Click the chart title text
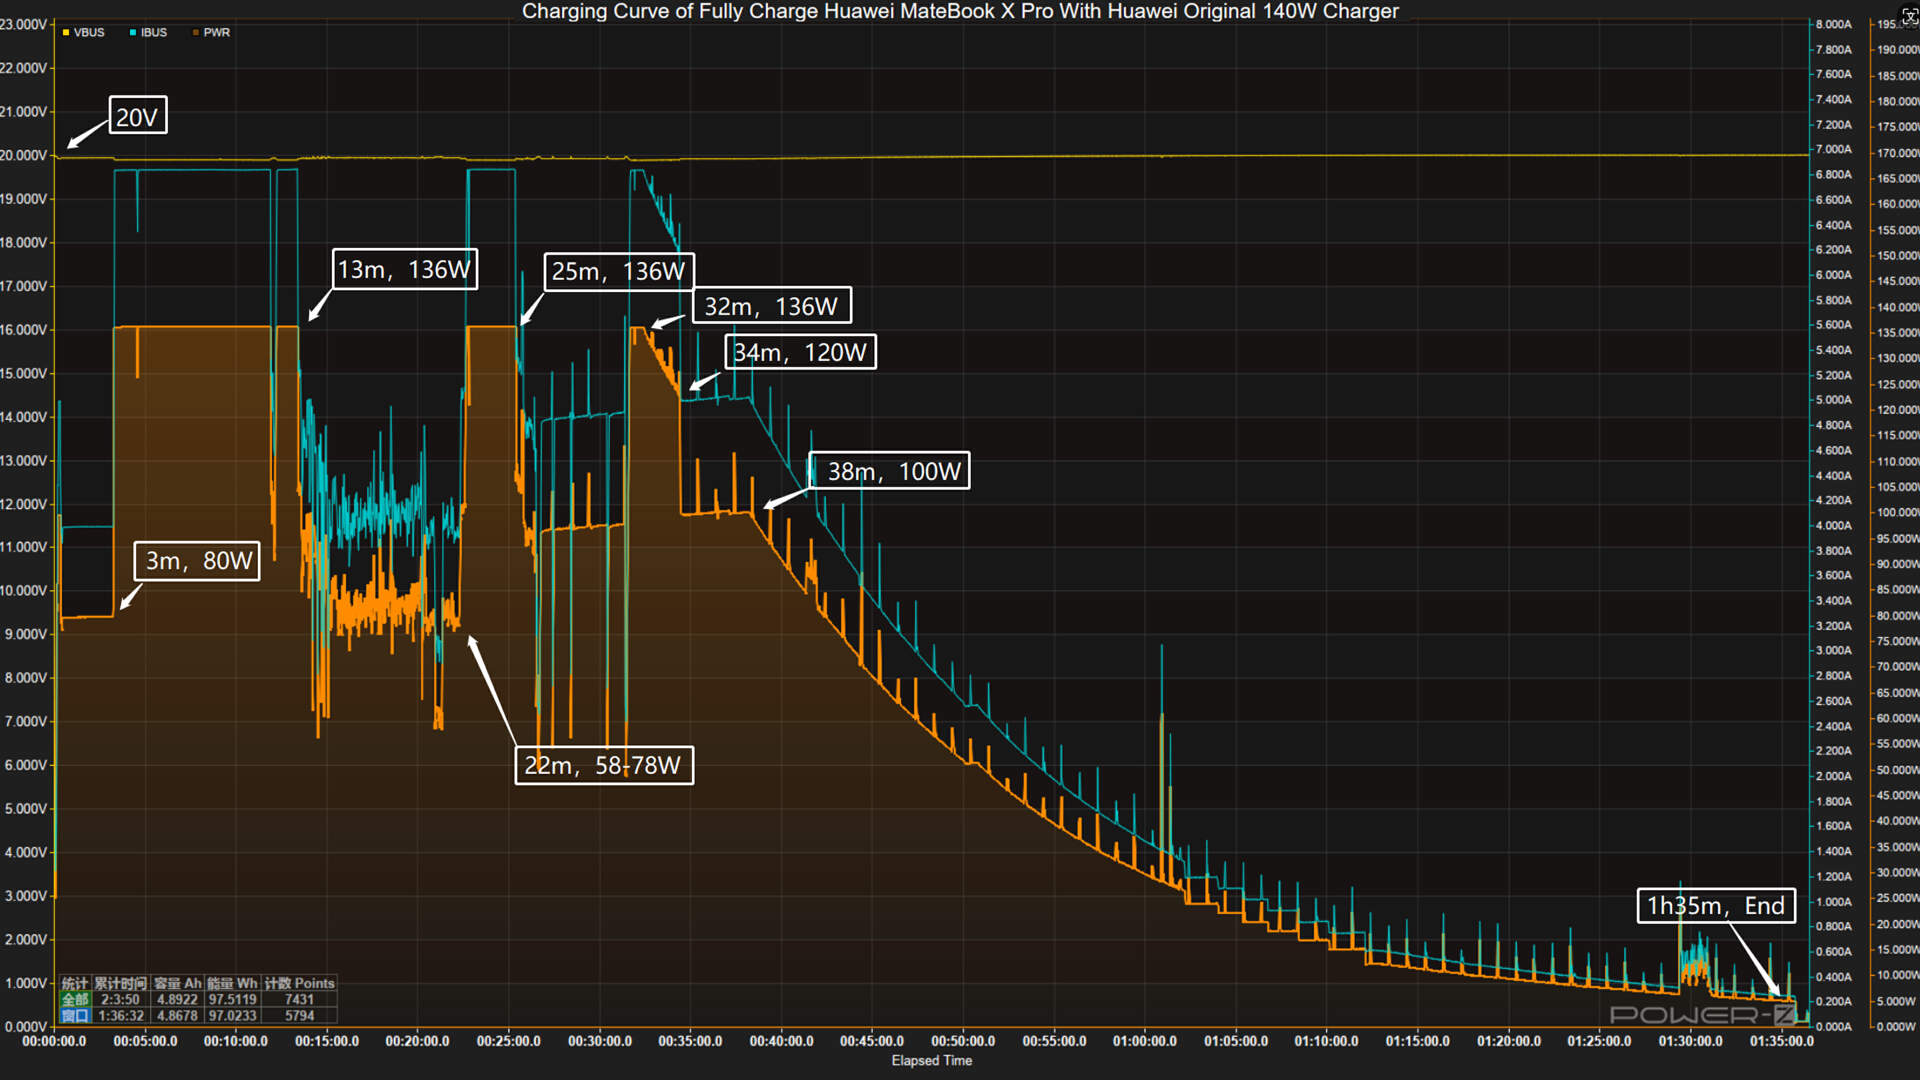1920x1080 pixels. point(960,11)
